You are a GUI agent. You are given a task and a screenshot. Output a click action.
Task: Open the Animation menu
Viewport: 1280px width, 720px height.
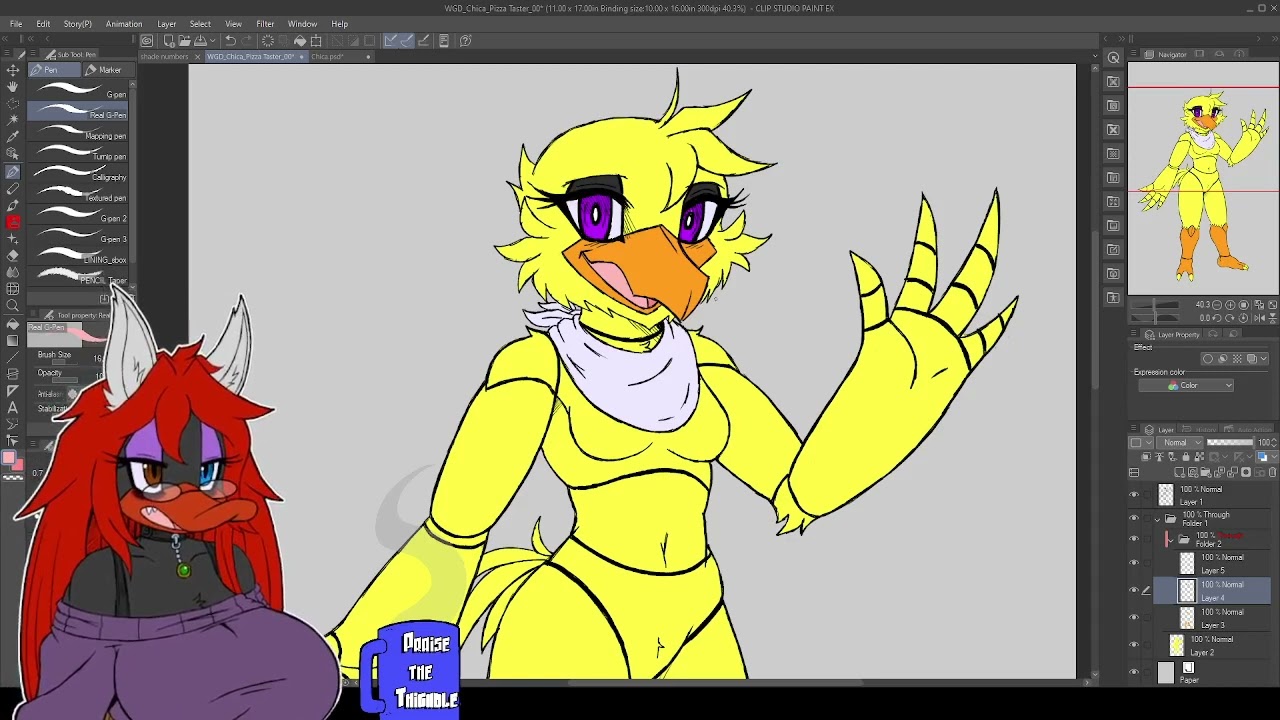tap(124, 24)
